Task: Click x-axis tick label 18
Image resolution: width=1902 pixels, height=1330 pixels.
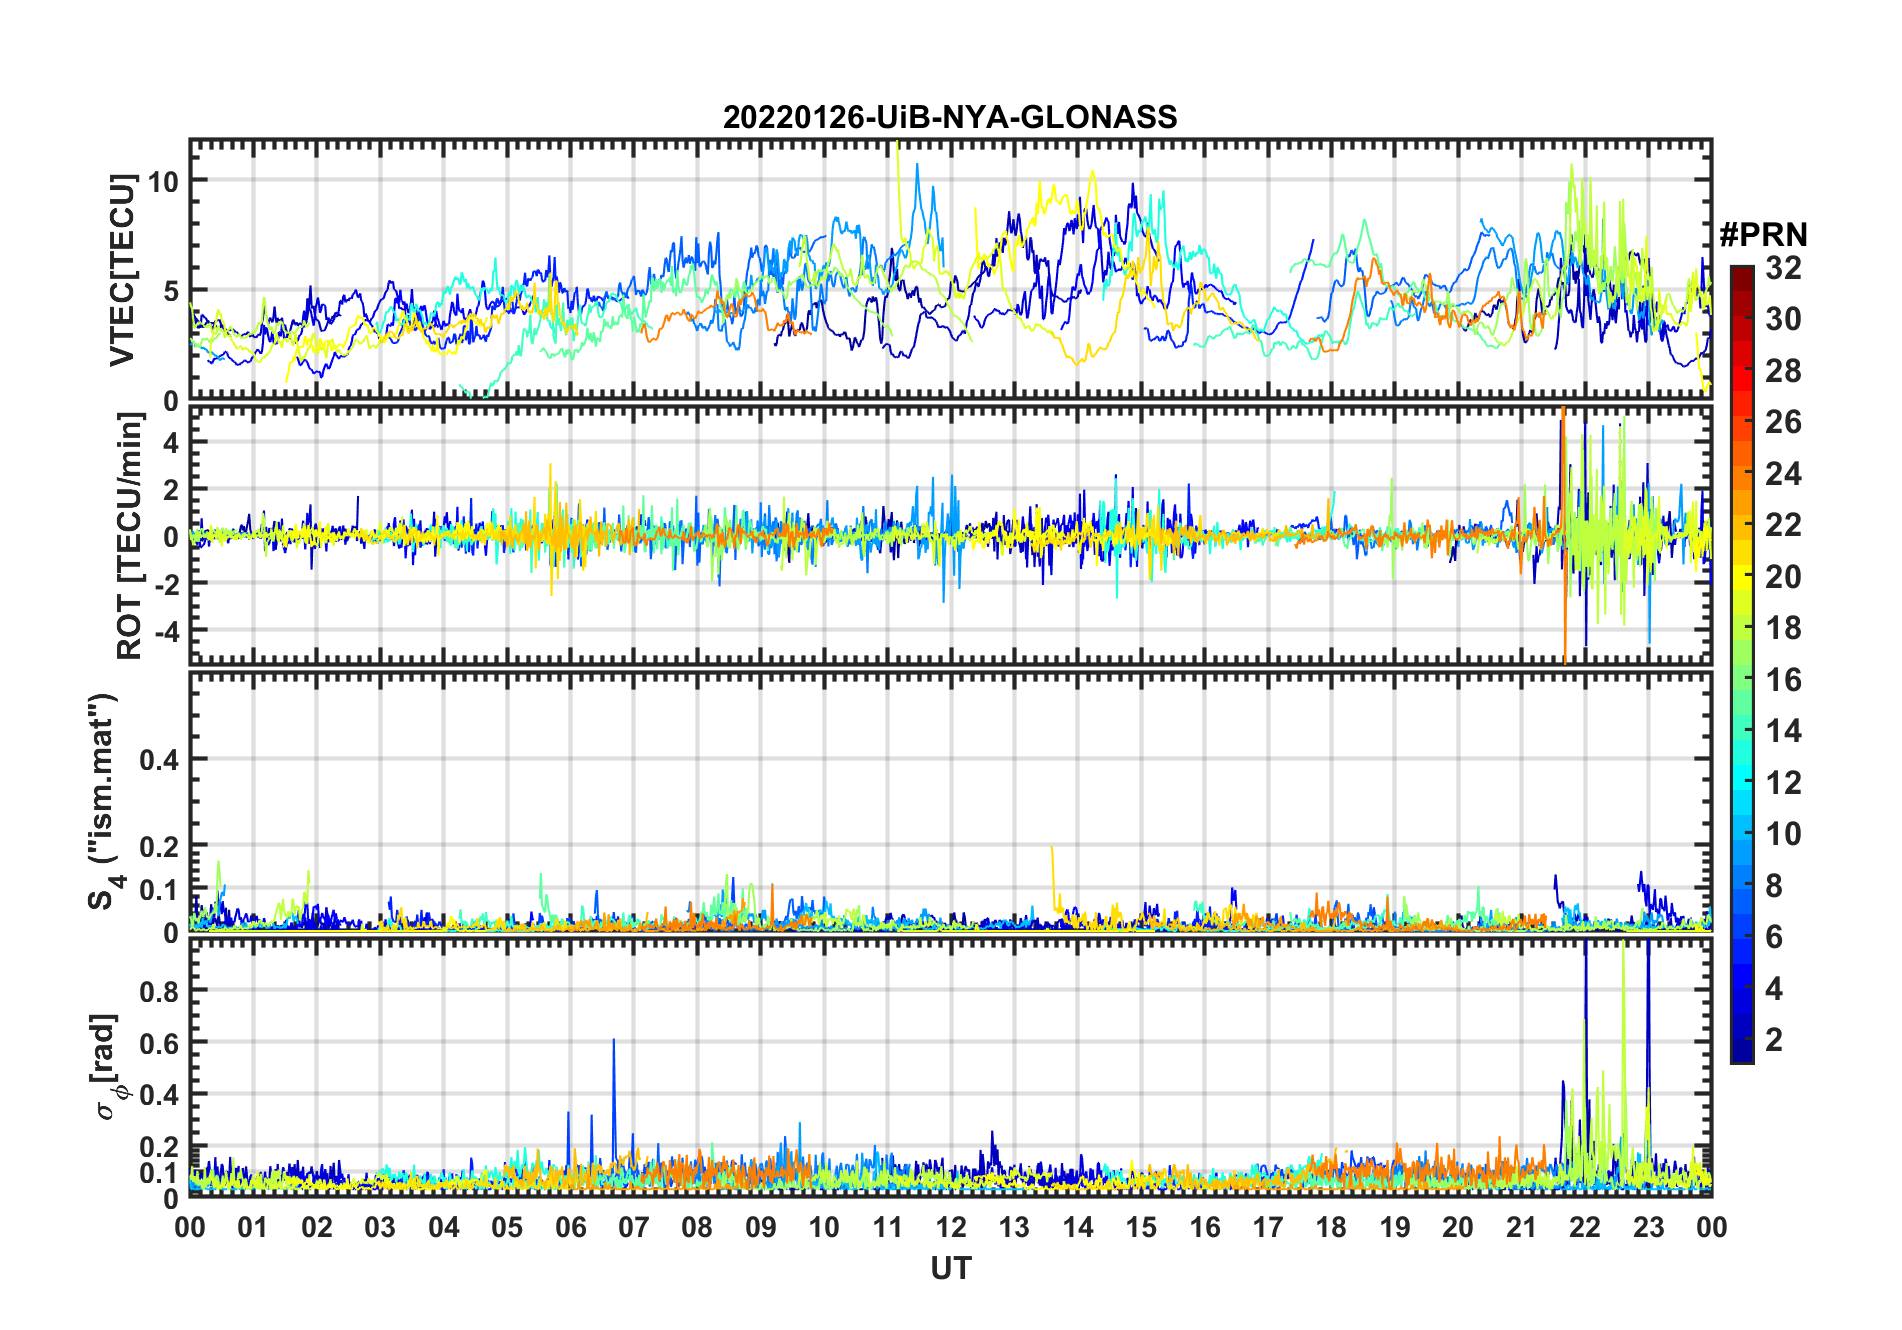Action: click(x=1332, y=1227)
